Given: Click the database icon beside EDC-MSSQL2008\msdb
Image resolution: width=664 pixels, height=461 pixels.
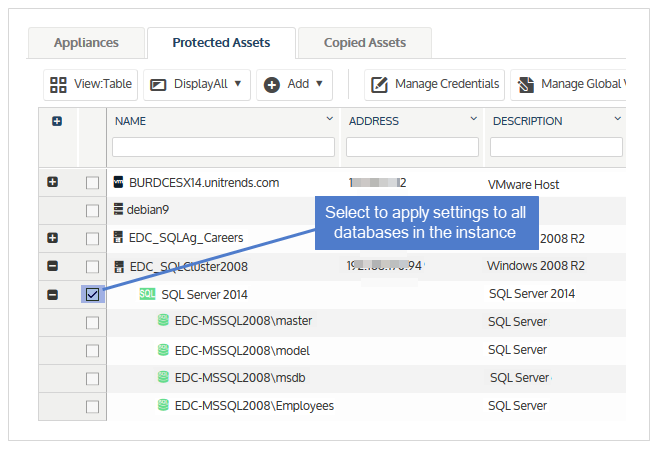Looking at the screenshot, I should pos(163,377).
